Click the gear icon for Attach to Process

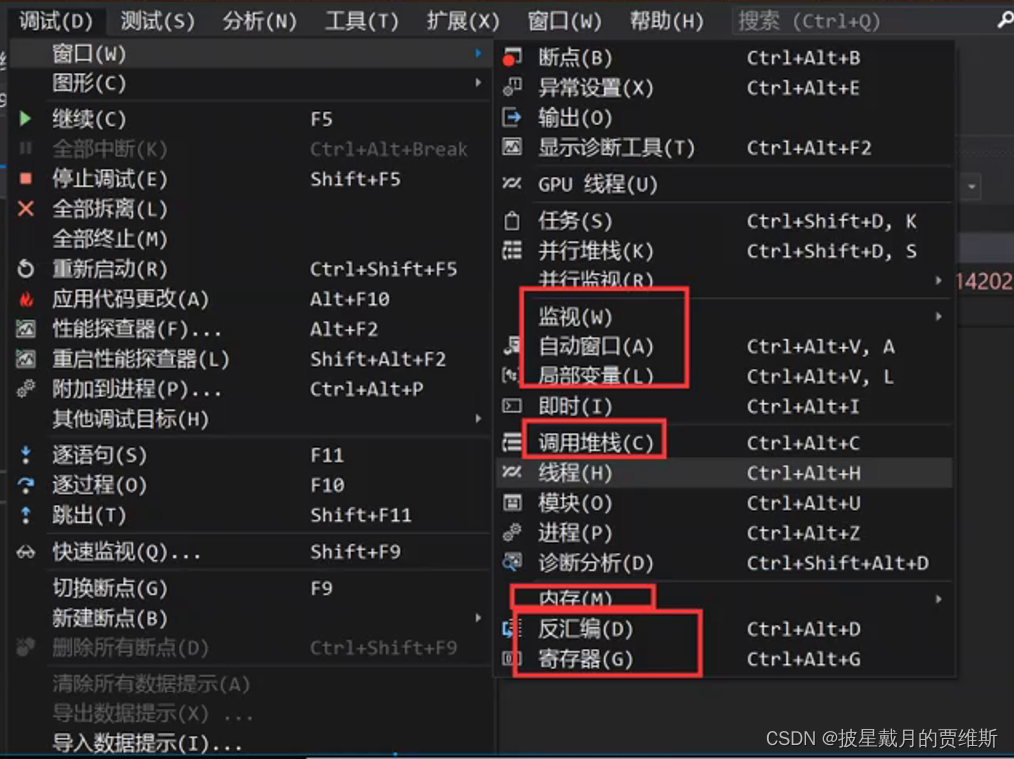click(x=26, y=389)
